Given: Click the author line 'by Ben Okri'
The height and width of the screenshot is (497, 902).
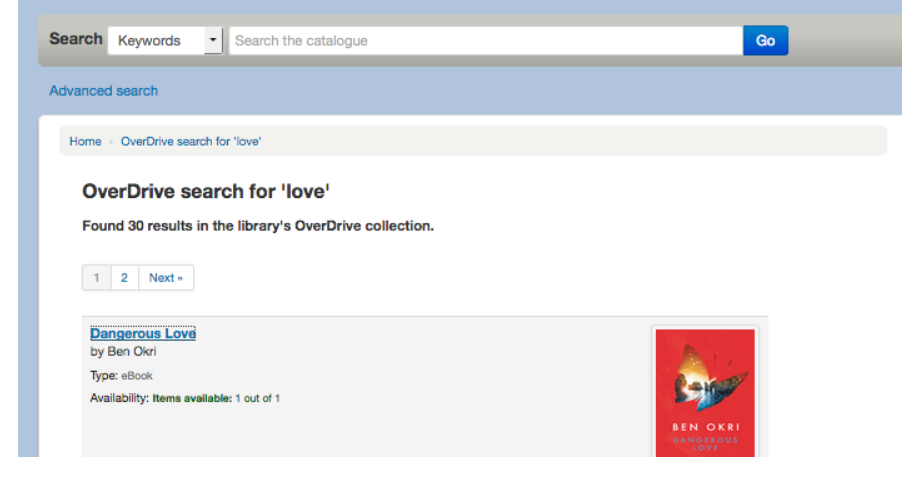Looking at the screenshot, I should 123,352.
